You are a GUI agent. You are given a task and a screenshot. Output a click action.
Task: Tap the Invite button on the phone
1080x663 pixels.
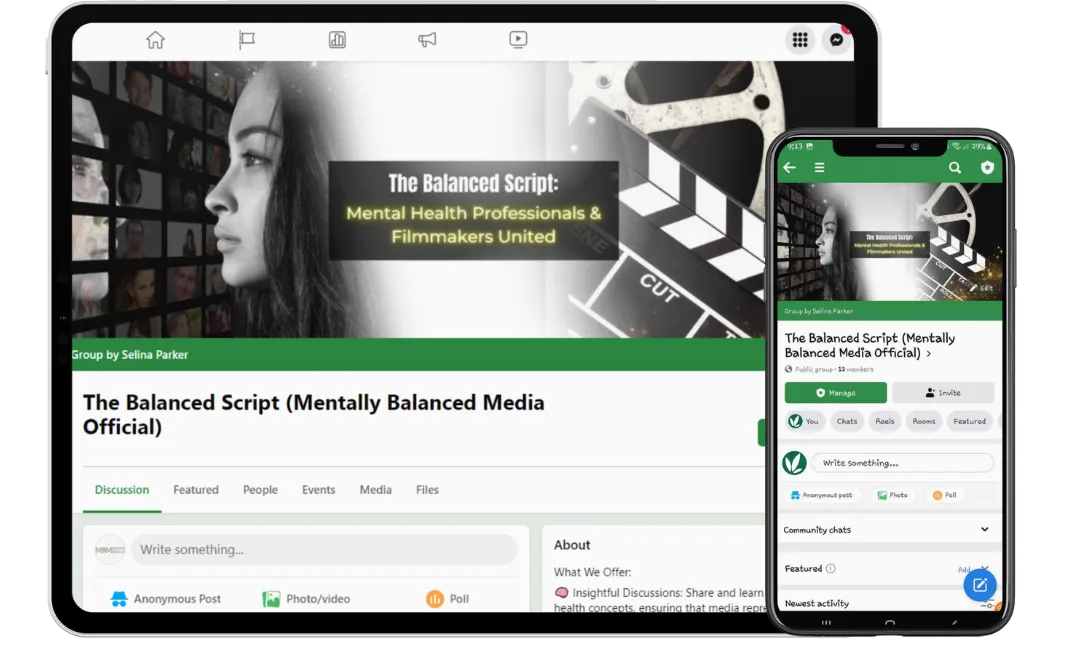[x=943, y=393]
